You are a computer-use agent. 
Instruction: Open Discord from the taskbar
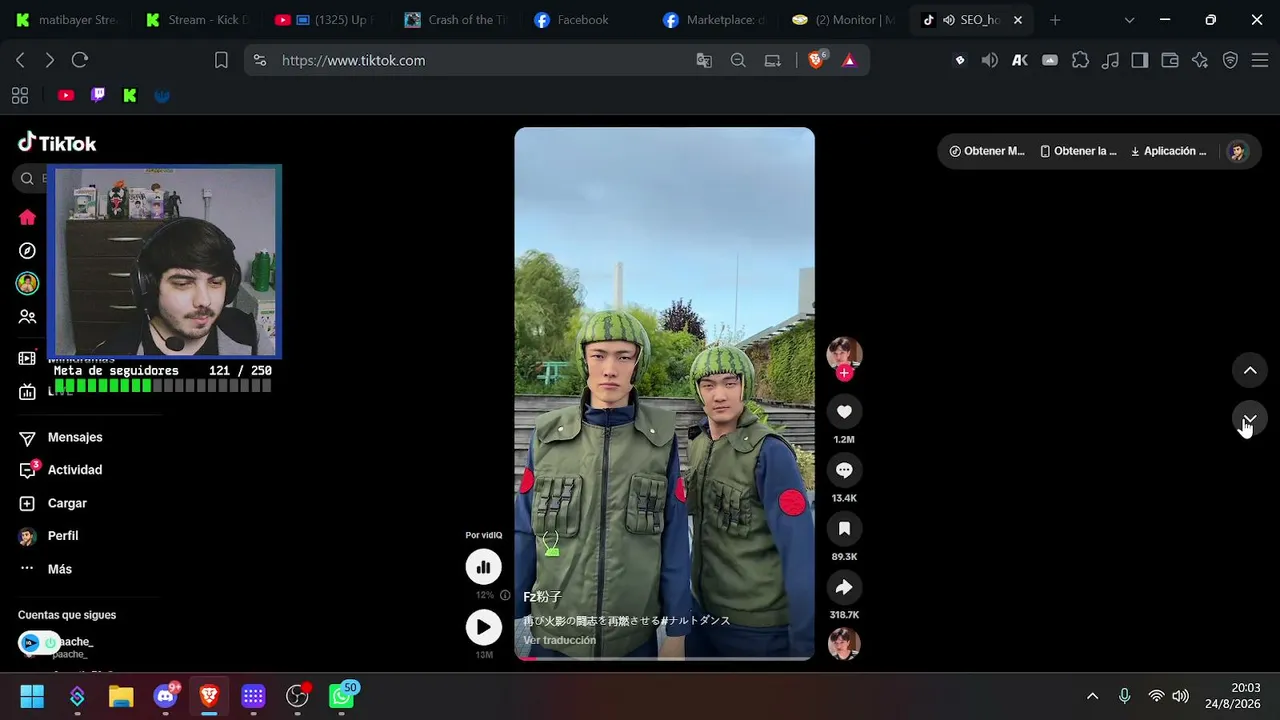(x=166, y=696)
